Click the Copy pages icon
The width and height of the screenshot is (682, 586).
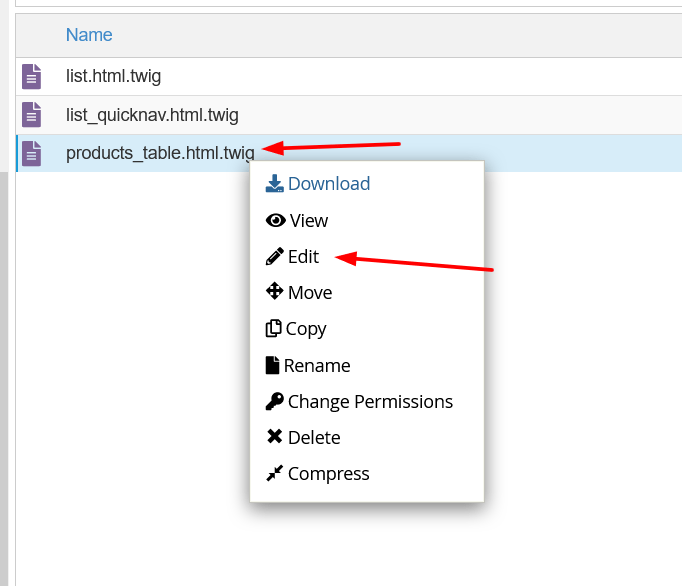[x=274, y=328]
